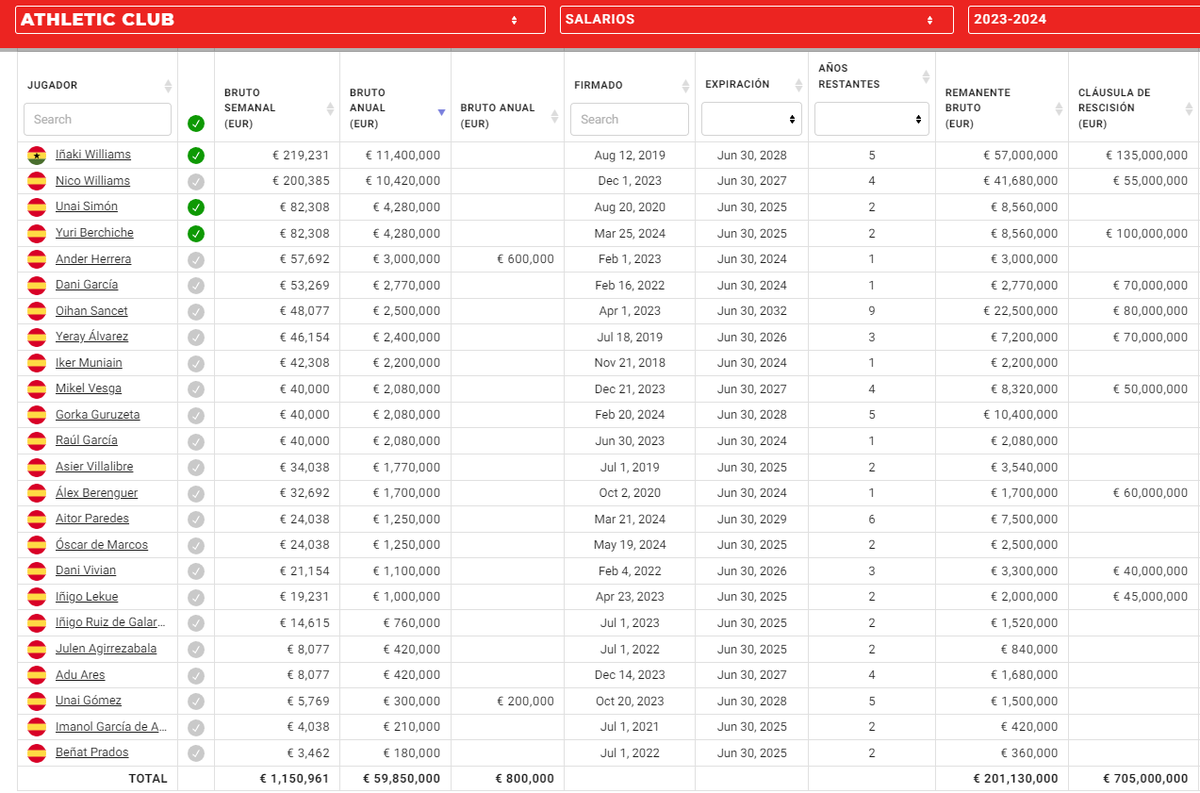This screenshot has height=793, width=1200.
Task: Open the Expiración filter dropdown
Action: pos(752,119)
